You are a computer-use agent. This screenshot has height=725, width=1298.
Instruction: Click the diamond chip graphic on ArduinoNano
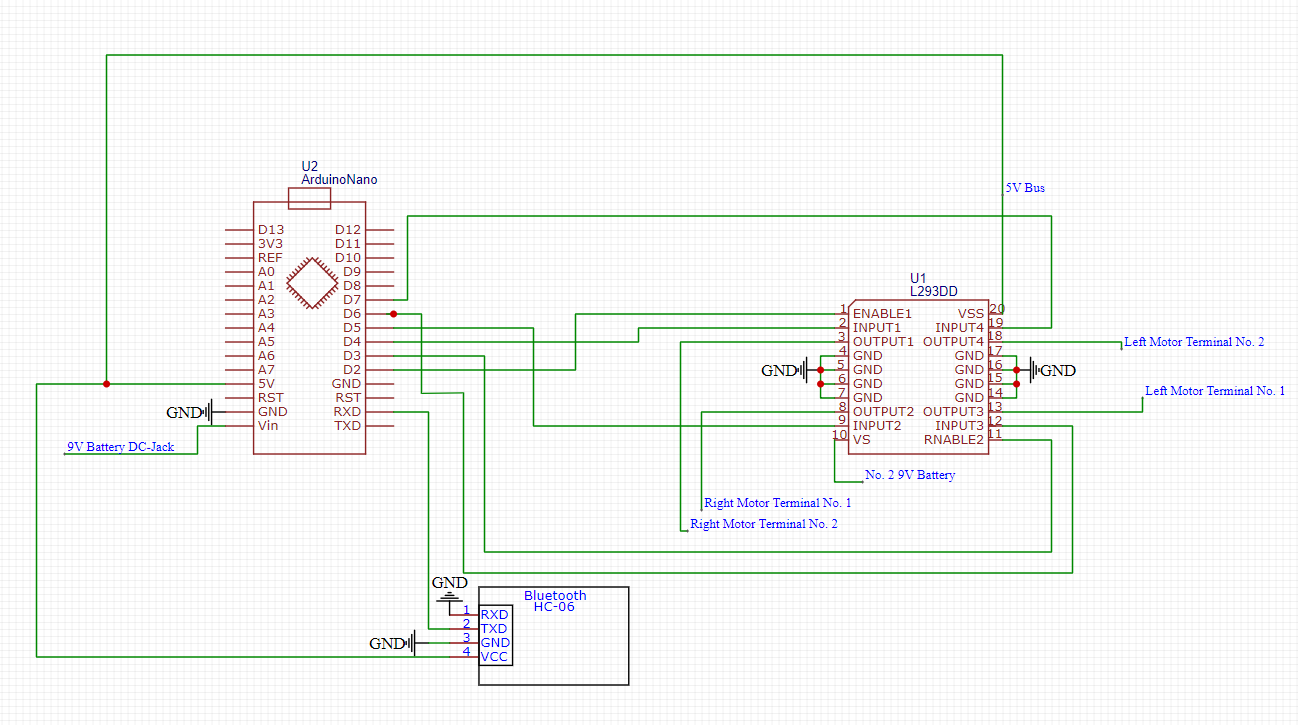click(311, 283)
